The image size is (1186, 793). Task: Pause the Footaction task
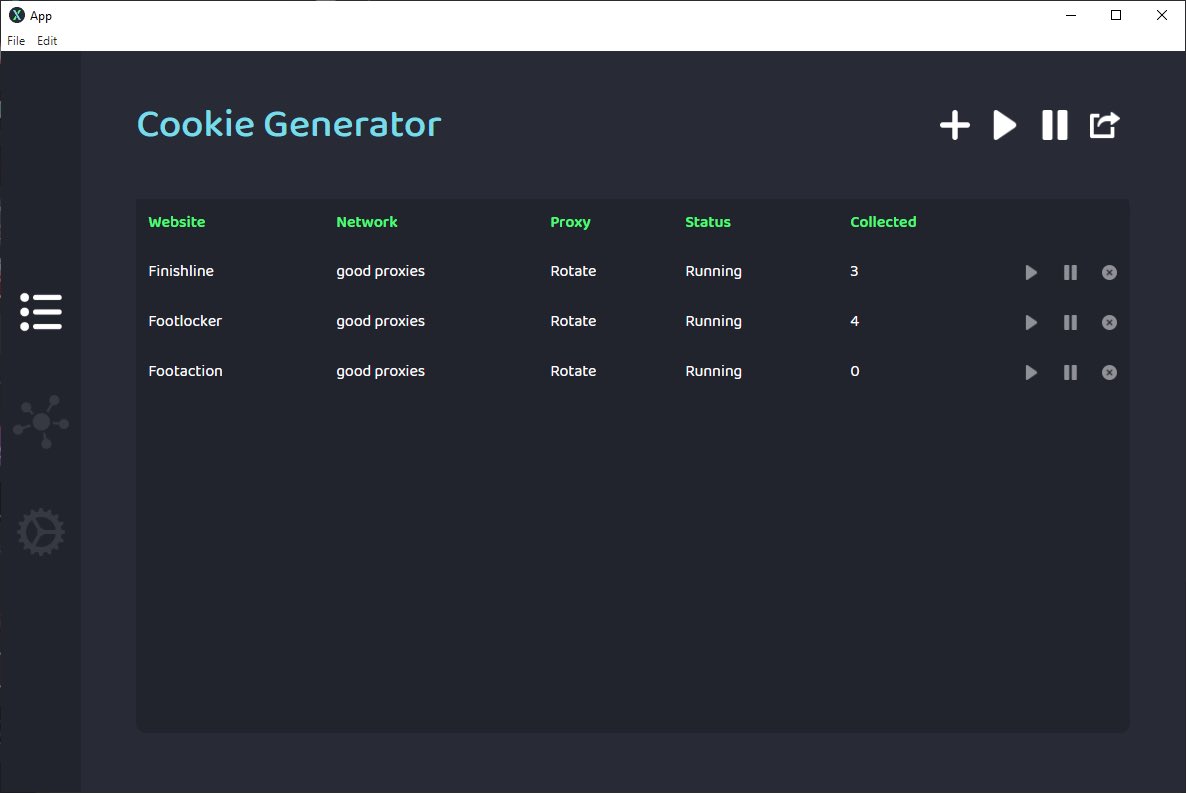tap(1070, 372)
